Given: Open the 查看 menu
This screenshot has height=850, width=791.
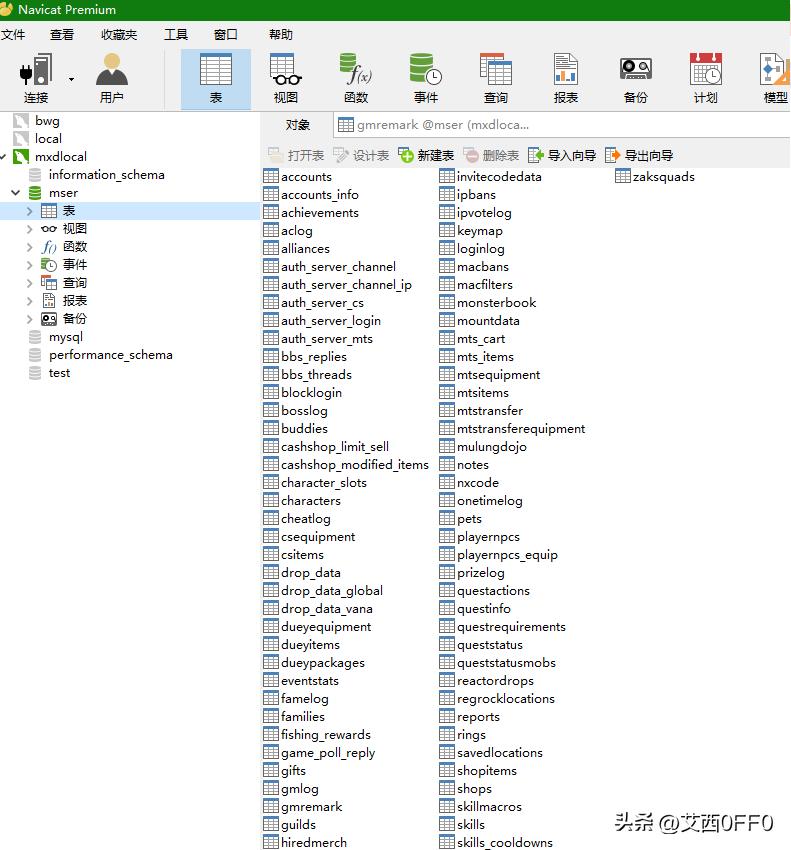Looking at the screenshot, I should [62, 35].
